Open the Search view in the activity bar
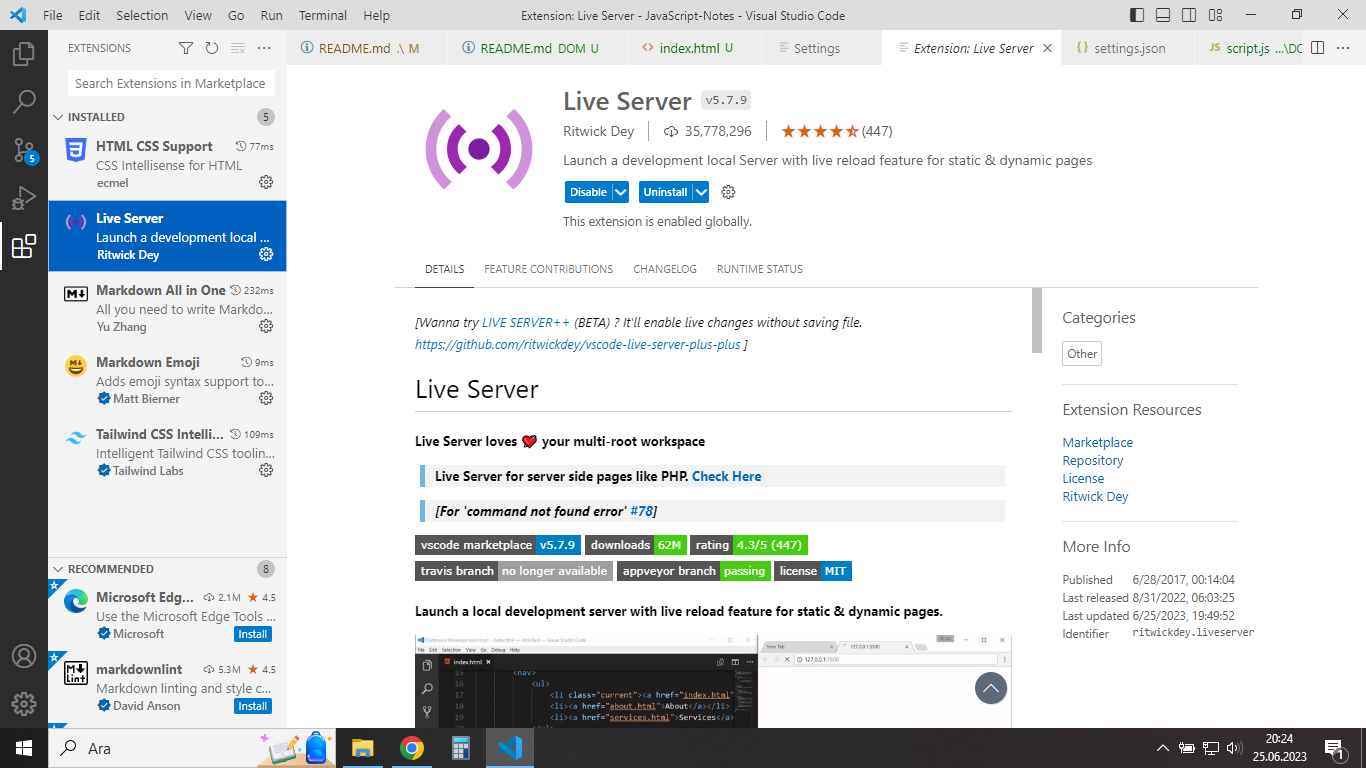The width and height of the screenshot is (1366, 768). click(24, 101)
